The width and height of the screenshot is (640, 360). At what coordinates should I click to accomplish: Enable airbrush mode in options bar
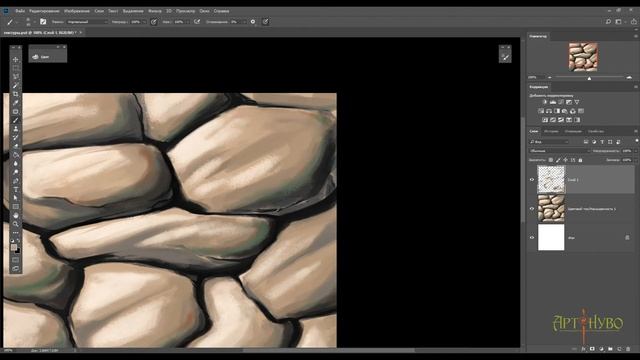click(197, 22)
